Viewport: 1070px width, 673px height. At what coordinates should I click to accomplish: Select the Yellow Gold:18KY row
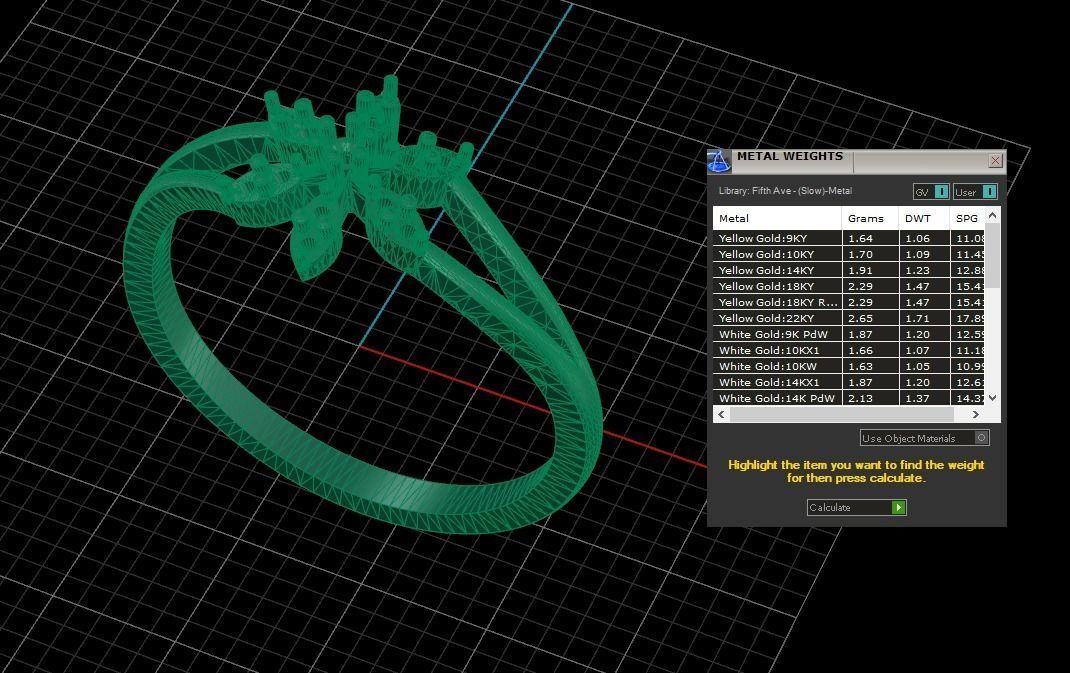coord(850,286)
